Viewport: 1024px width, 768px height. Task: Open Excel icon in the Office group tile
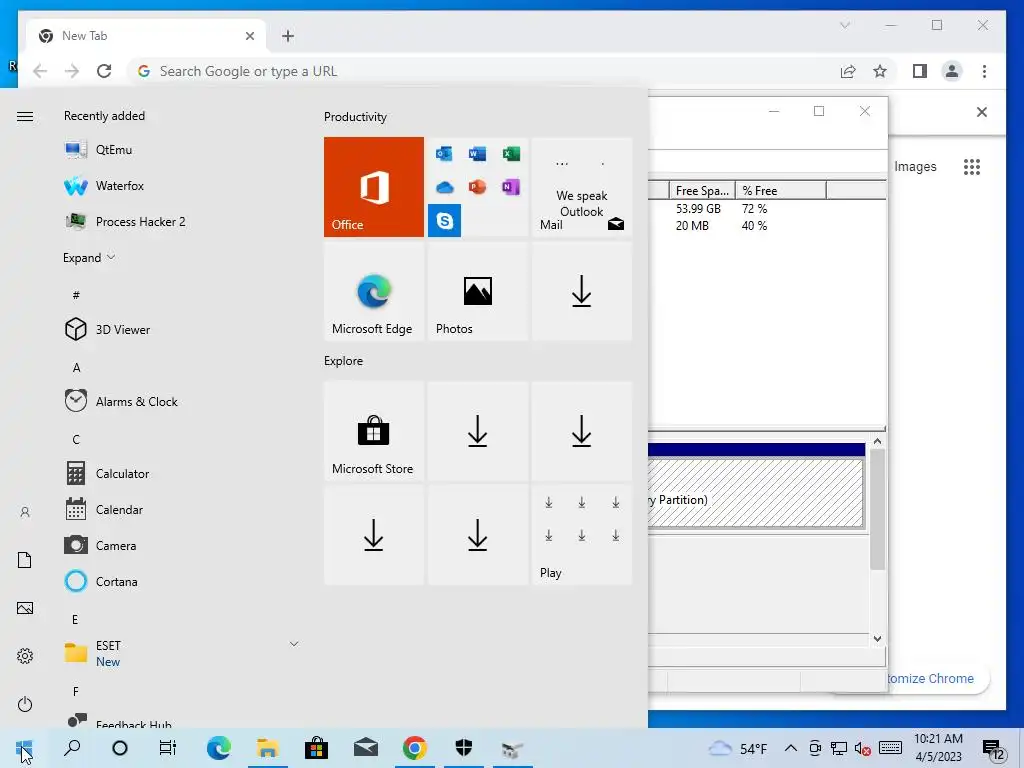pos(511,154)
